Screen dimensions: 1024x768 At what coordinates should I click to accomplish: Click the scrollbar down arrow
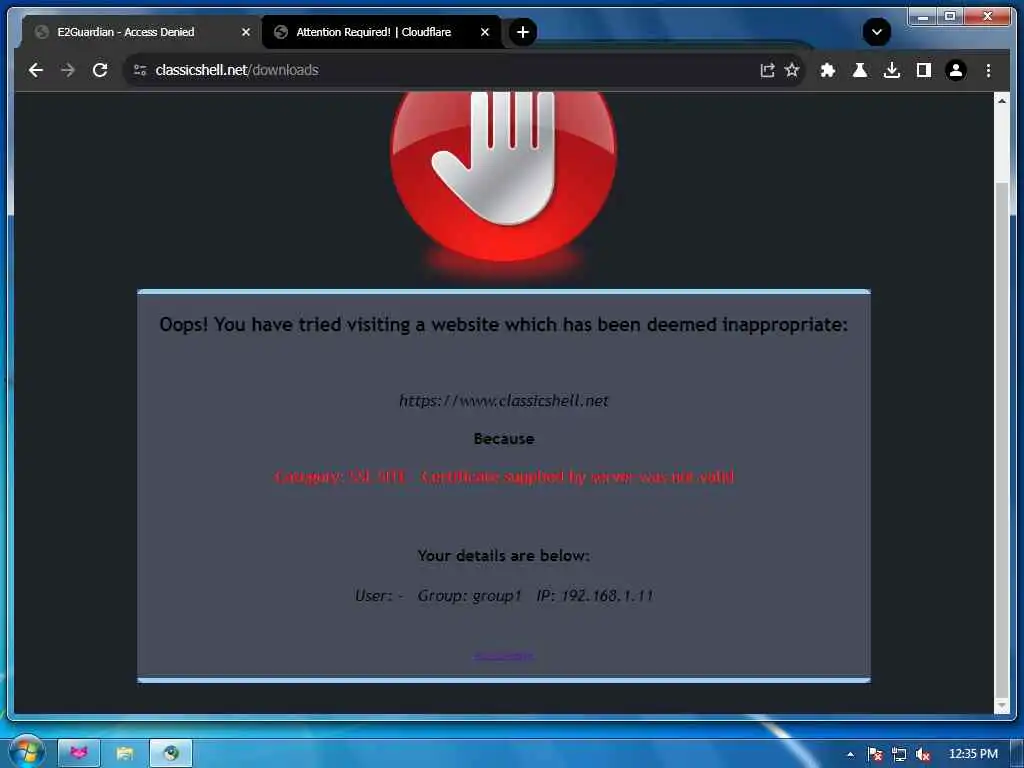pyautogui.click(x=1001, y=705)
